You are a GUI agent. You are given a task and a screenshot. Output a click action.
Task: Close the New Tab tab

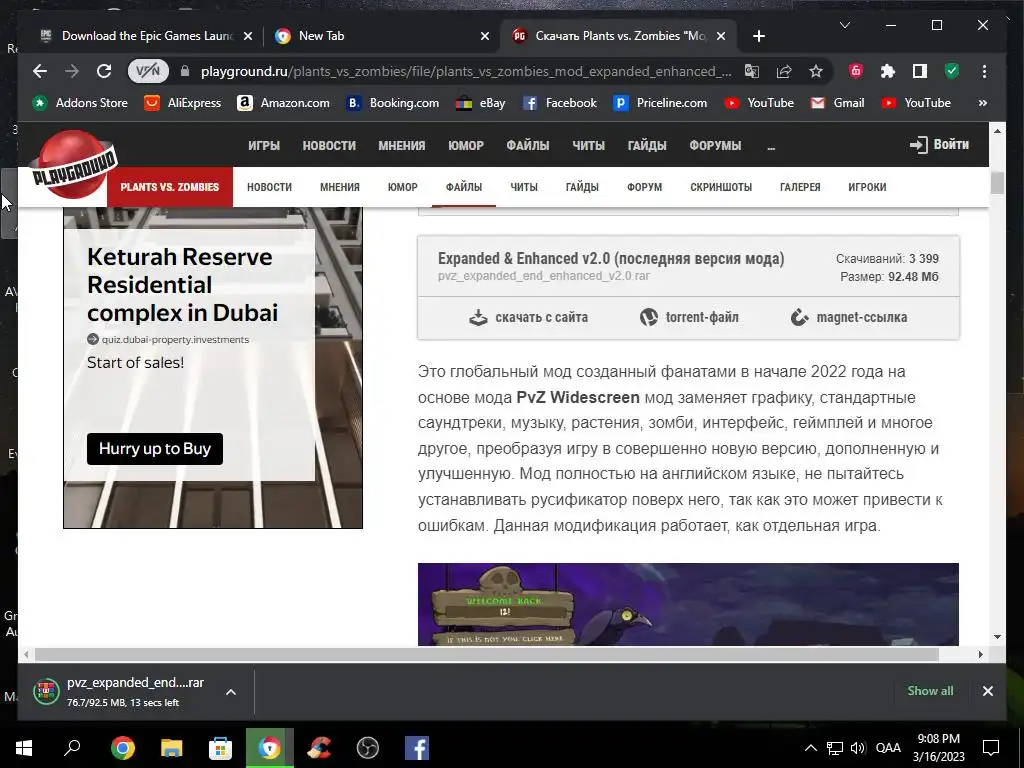[485, 36]
